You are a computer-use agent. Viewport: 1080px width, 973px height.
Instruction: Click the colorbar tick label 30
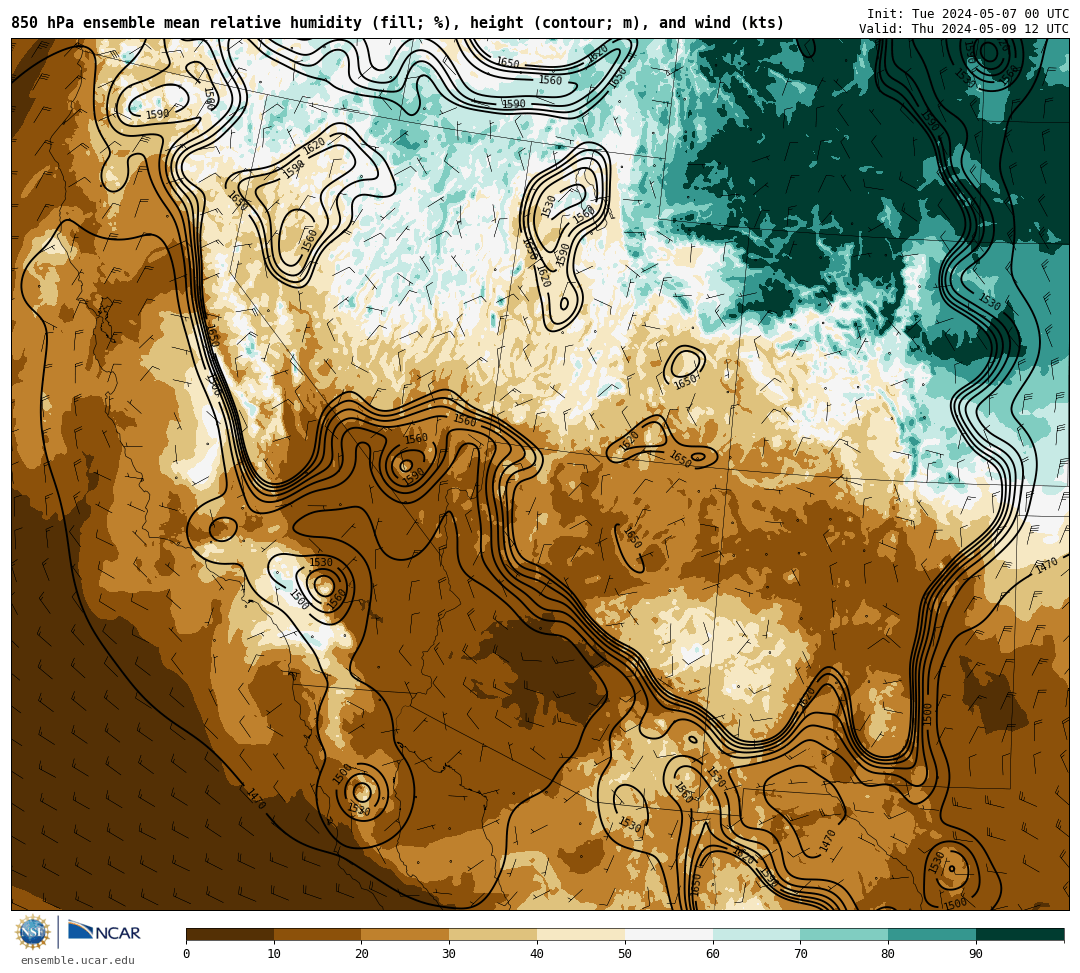450,954
